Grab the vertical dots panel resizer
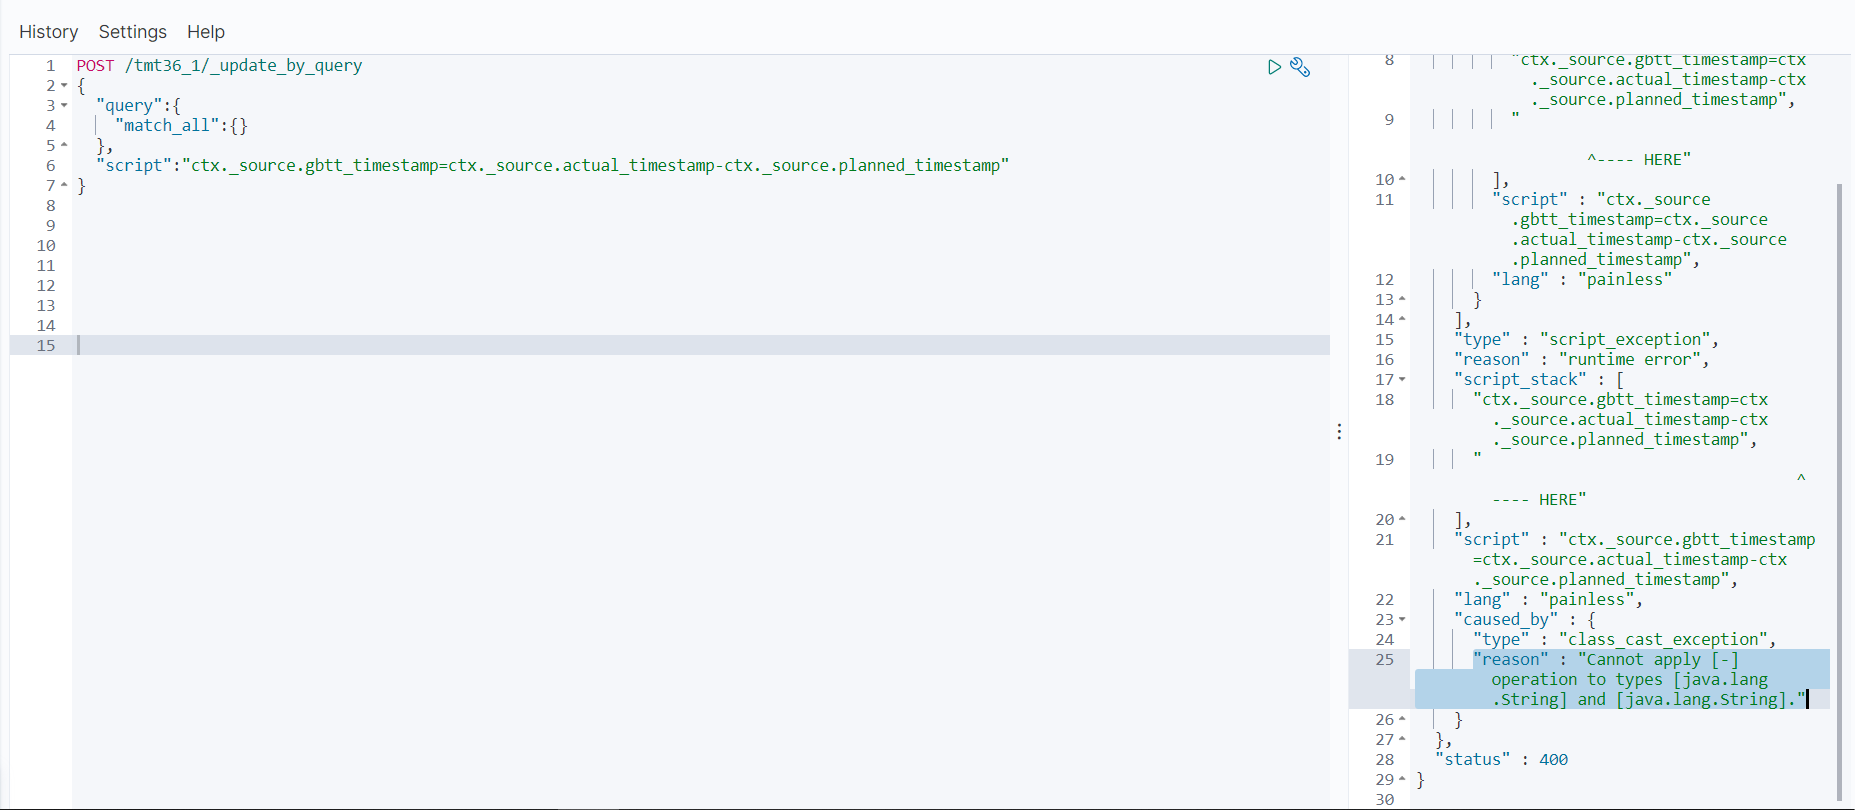 (1339, 432)
